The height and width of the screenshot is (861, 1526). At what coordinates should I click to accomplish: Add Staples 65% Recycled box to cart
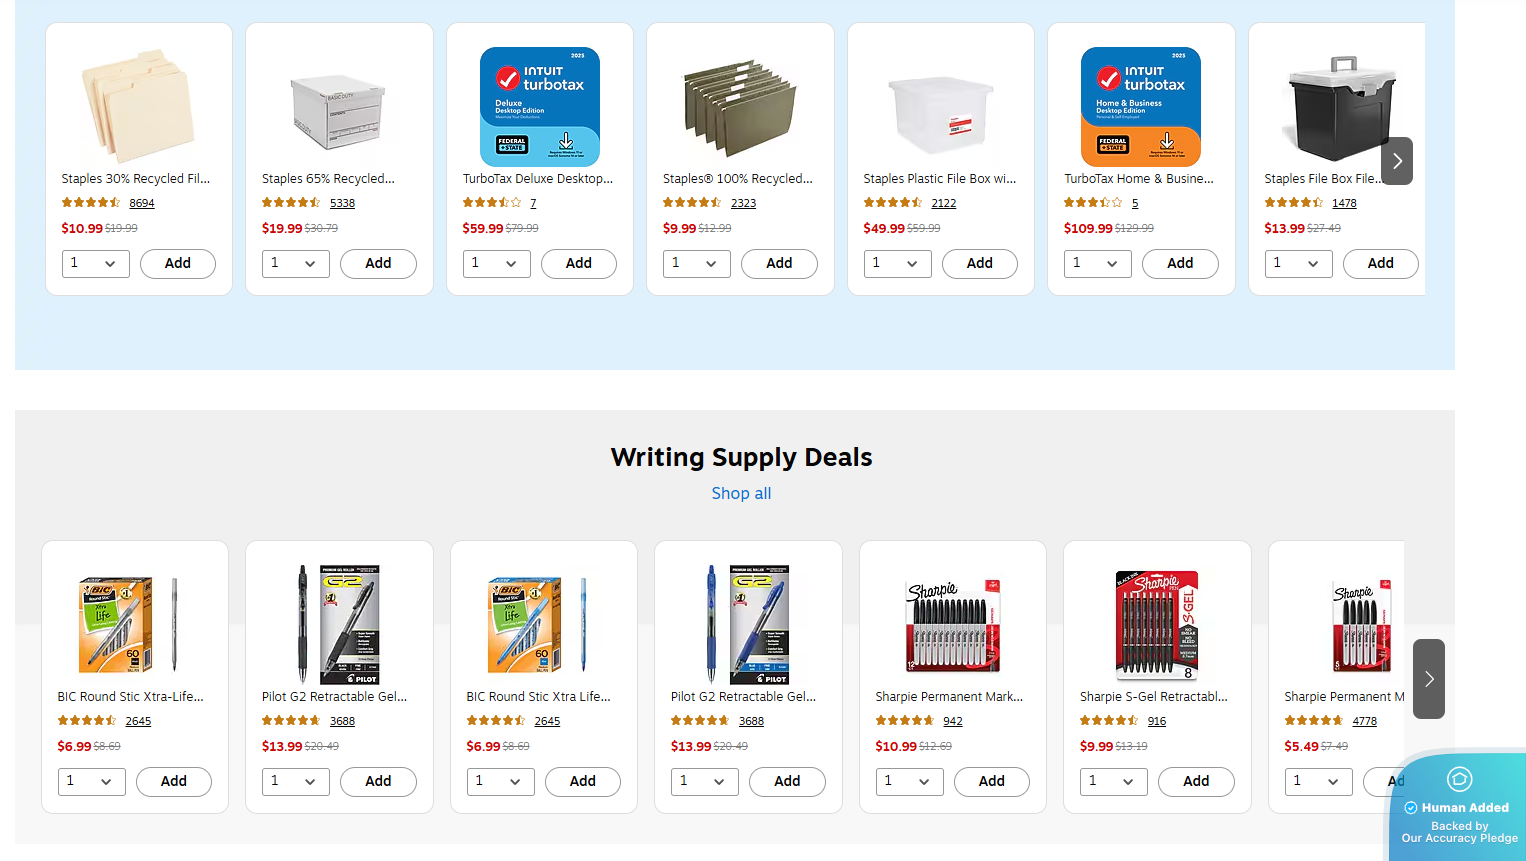(378, 264)
